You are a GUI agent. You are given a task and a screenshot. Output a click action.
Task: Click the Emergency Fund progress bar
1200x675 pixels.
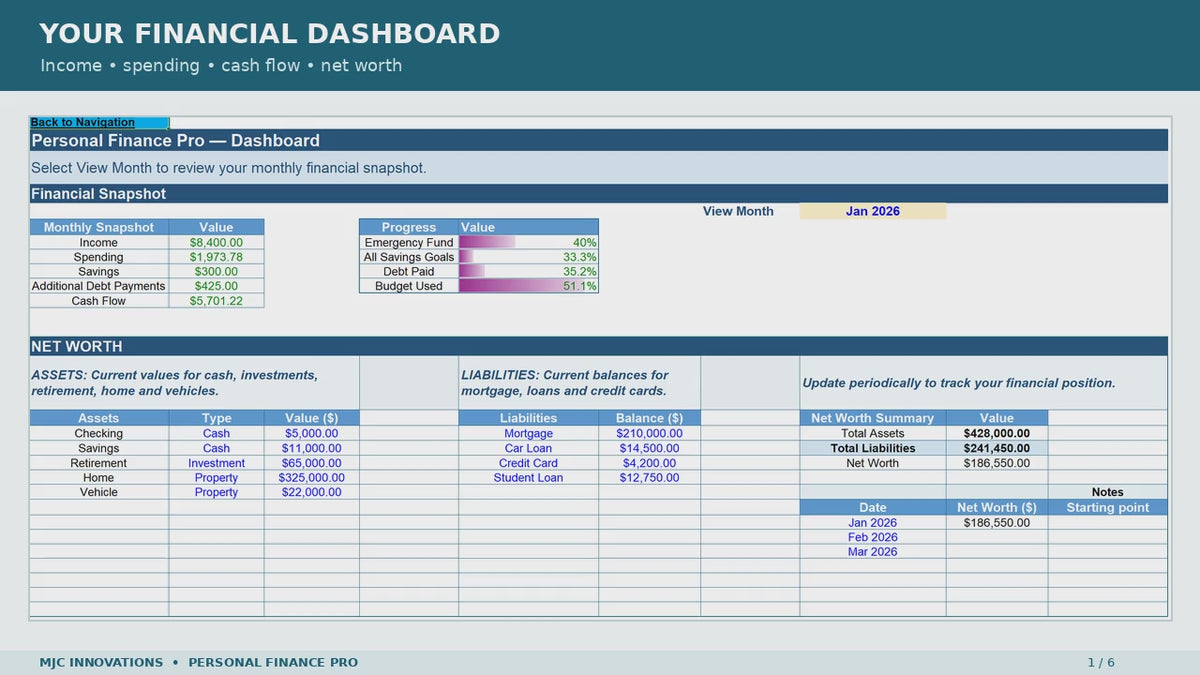pyautogui.click(x=528, y=242)
